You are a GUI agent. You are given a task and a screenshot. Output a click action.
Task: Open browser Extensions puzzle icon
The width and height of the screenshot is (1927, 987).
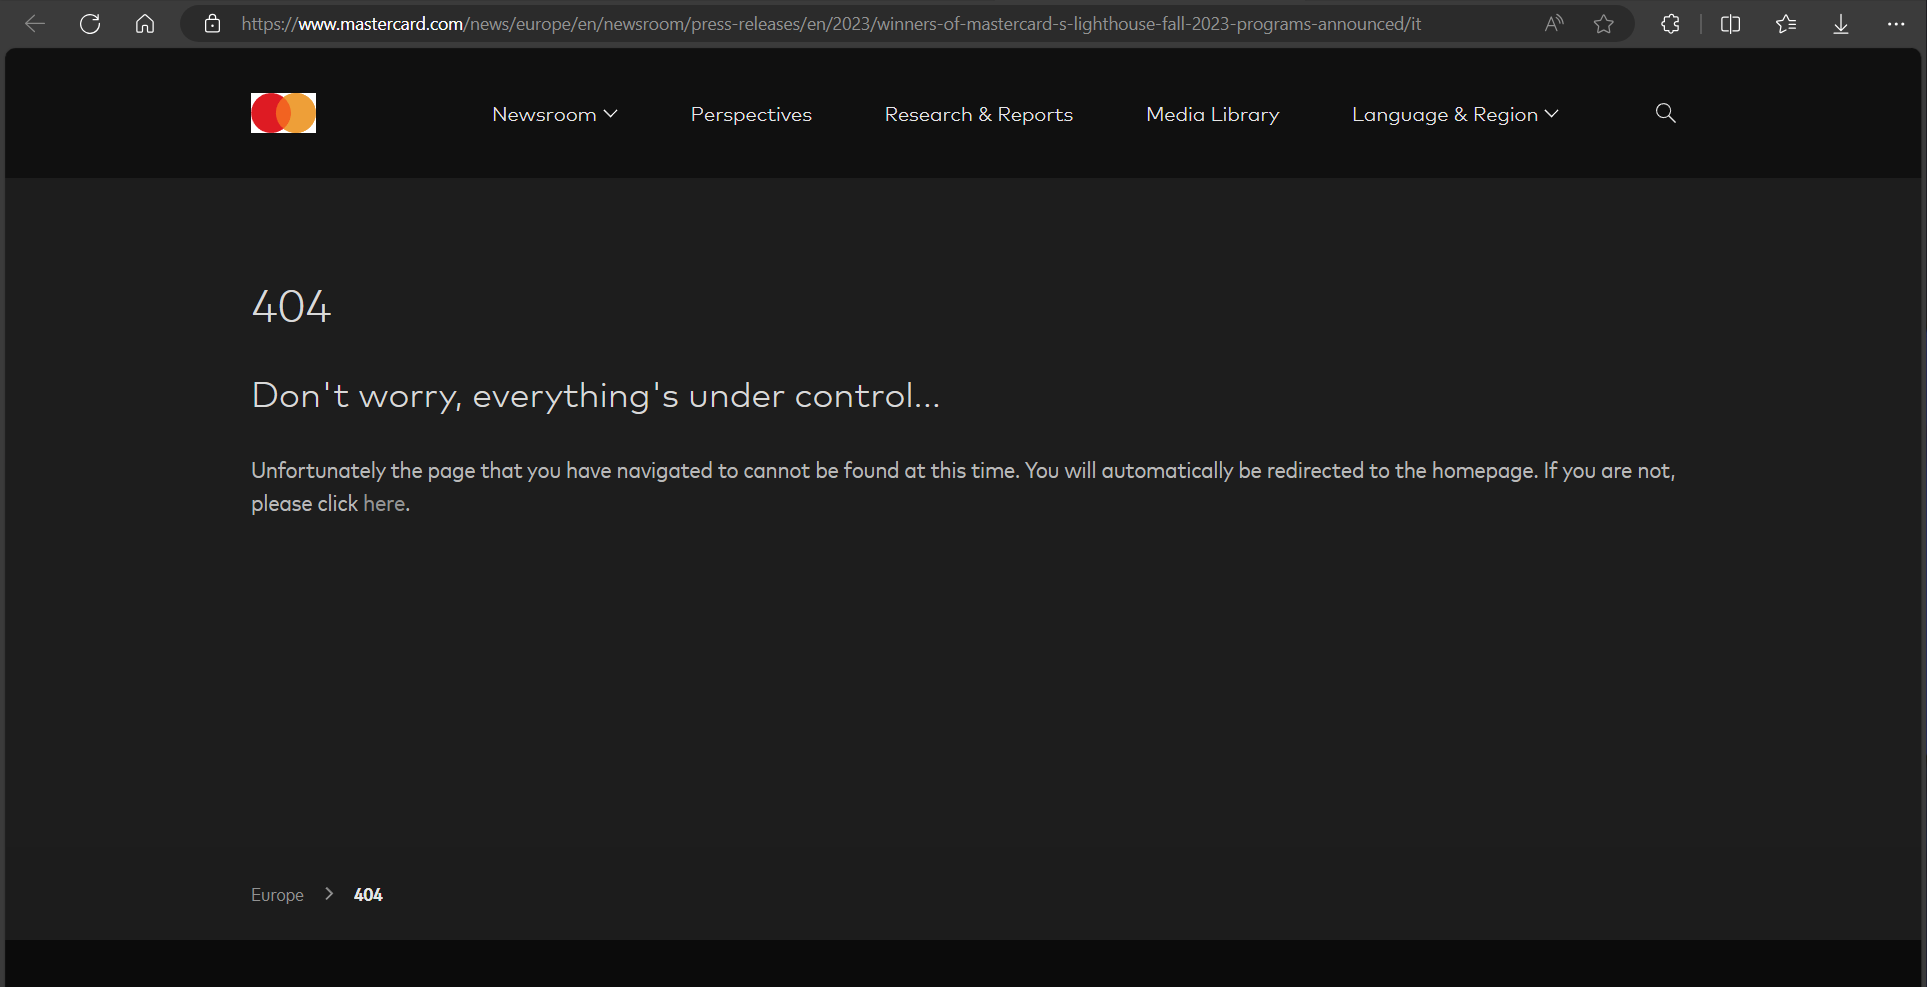(x=1670, y=24)
